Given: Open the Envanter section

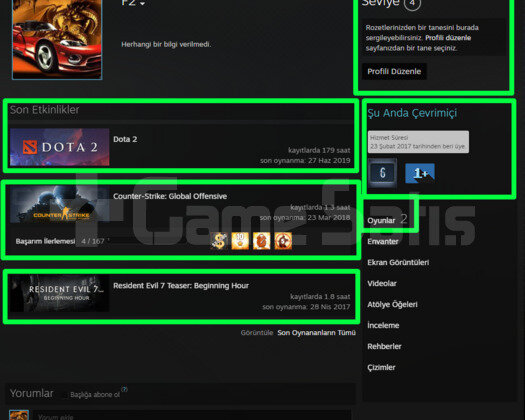Looking at the screenshot, I should (x=383, y=241).
